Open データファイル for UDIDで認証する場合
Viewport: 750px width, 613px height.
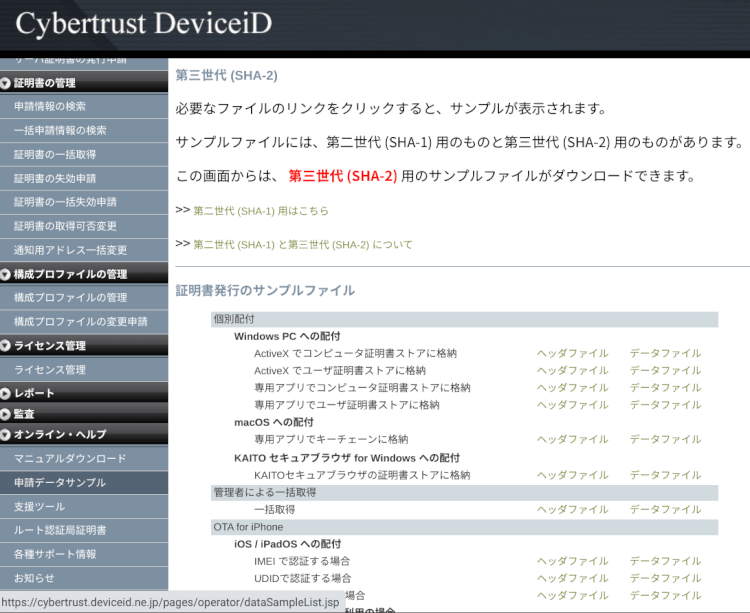(x=665, y=579)
